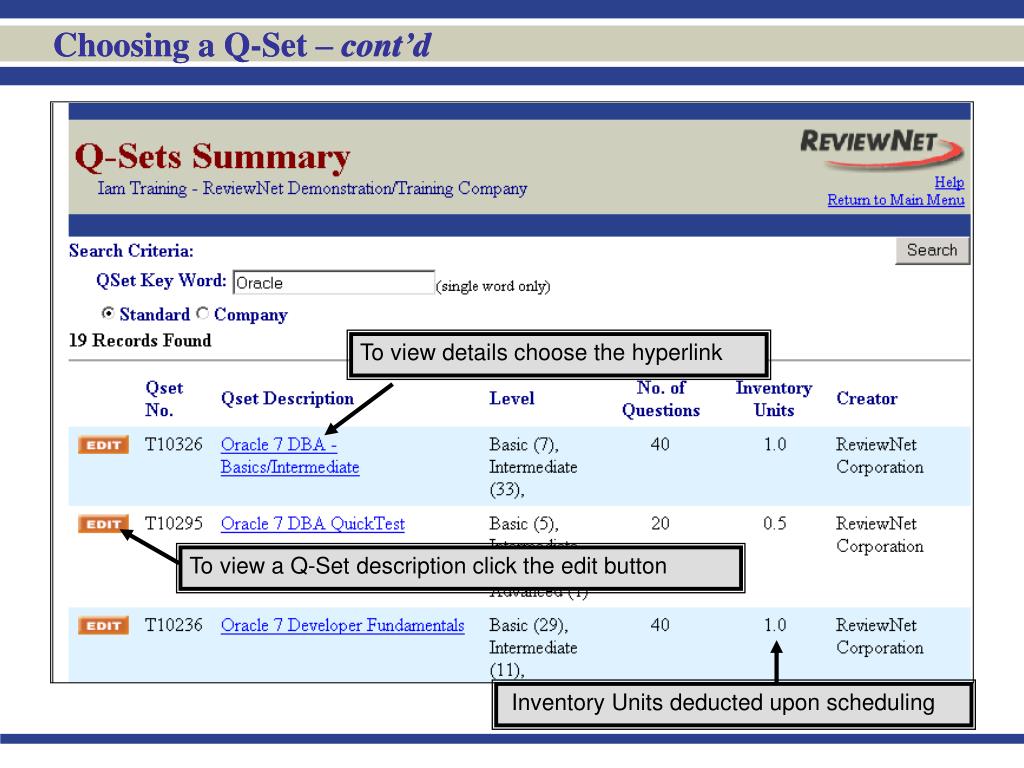Viewport: 1024px width, 768px height.
Task: Click the Qset No. column header
Action: click(164, 399)
